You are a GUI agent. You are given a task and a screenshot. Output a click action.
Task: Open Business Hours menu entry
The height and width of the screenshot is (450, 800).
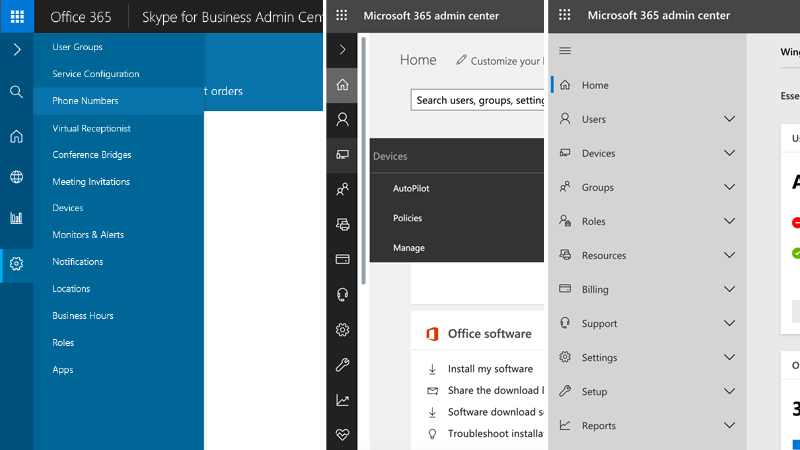[83, 316]
